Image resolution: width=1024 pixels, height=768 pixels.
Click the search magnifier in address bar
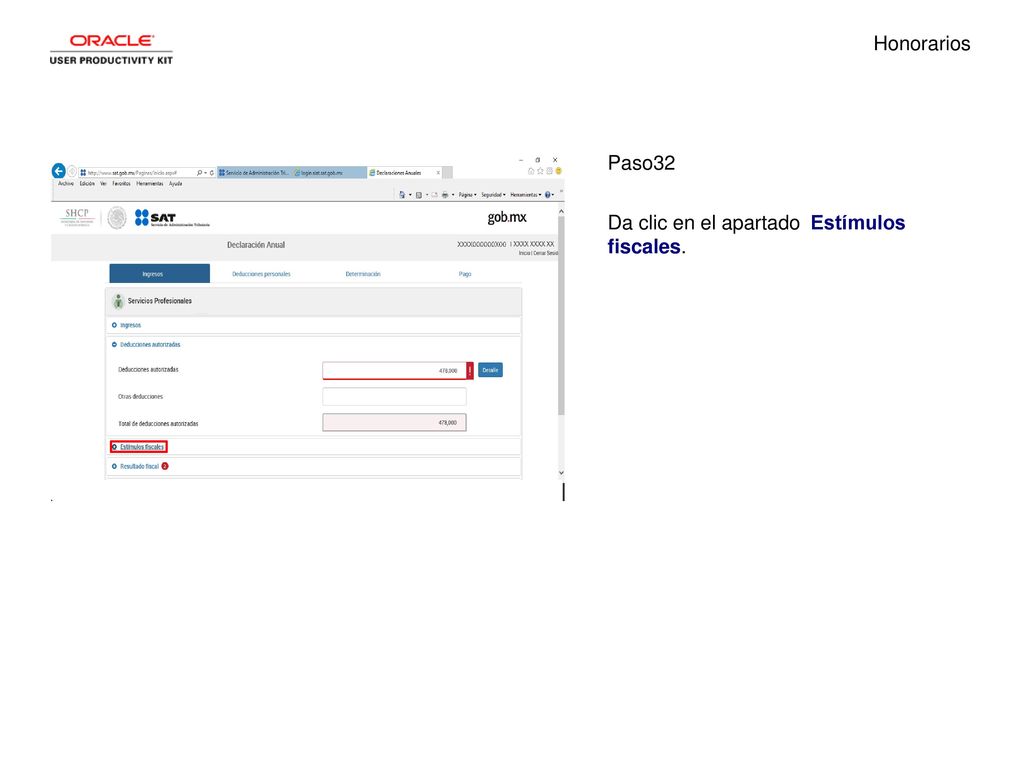[199, 173]
